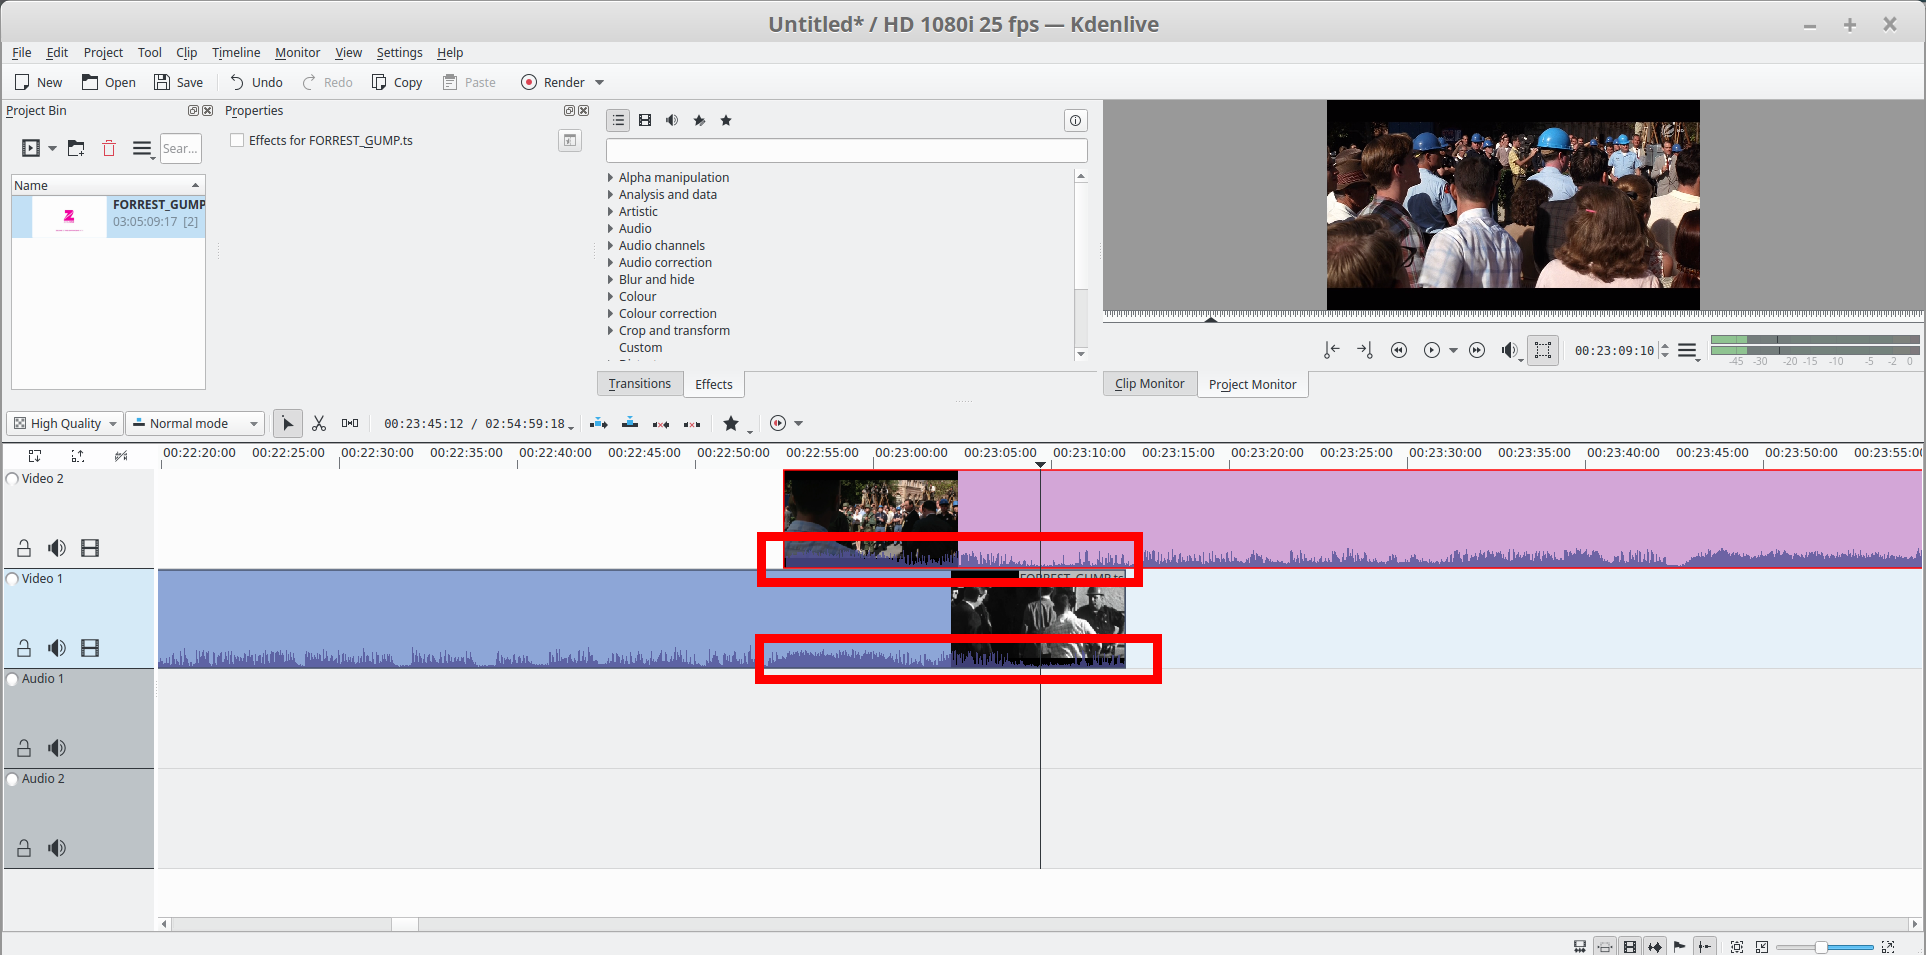Click the Open project button
Image resolution: width=1926 pixels, height=955 pixels.
point(109,83)
